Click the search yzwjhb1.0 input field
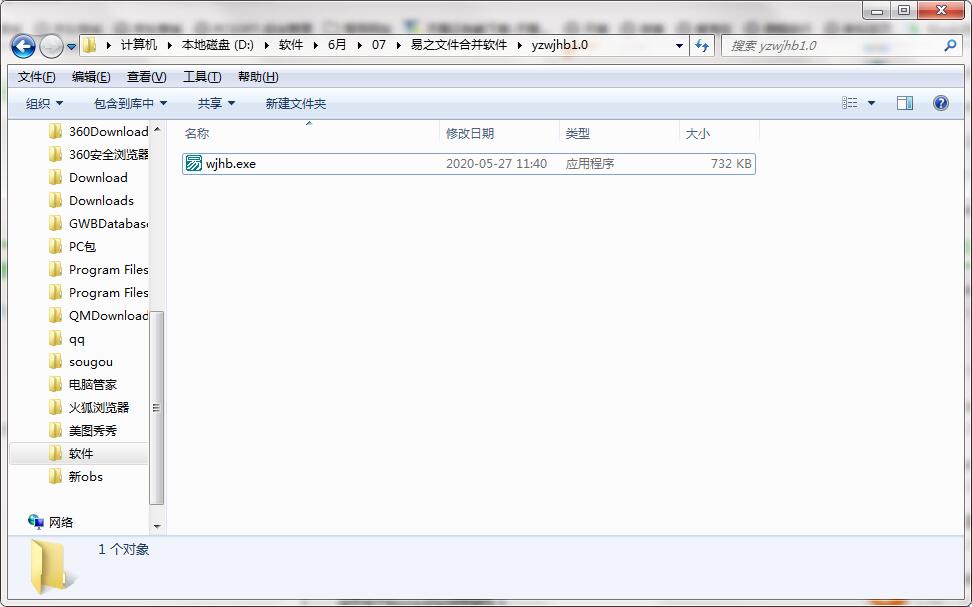 (830, 46)
